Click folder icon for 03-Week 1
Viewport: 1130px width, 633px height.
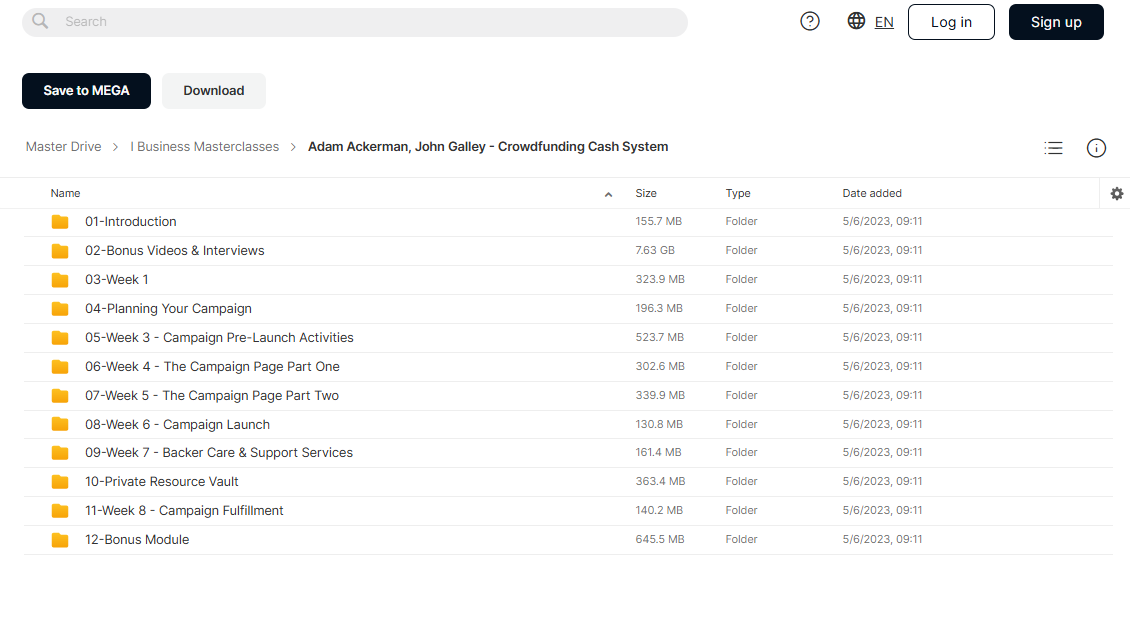click(60, 280)
